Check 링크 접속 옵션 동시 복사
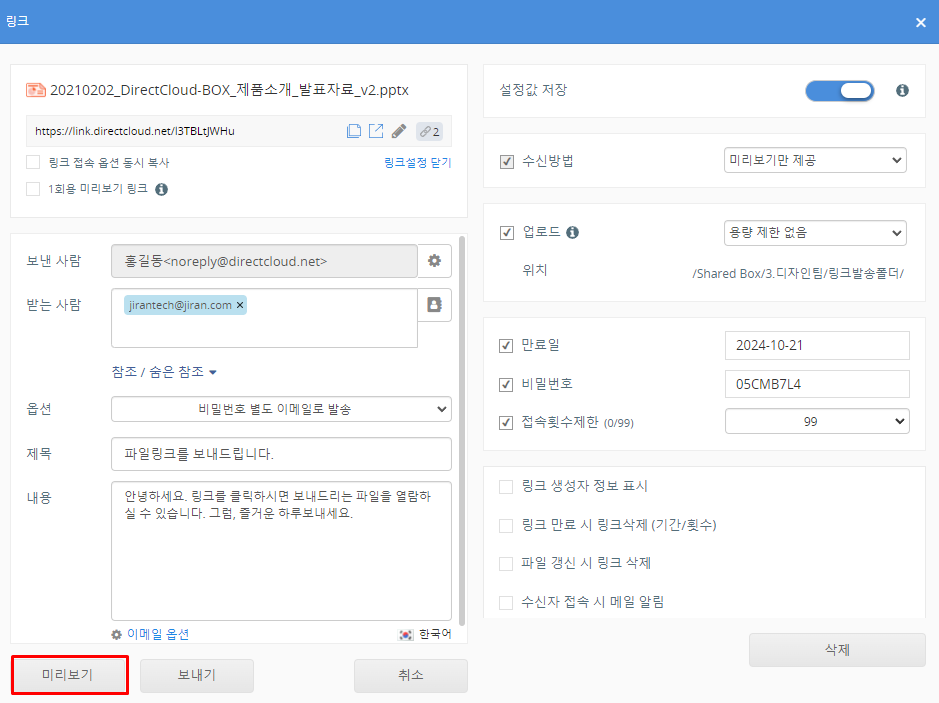 pyautogui.click(x=33, y=162)
